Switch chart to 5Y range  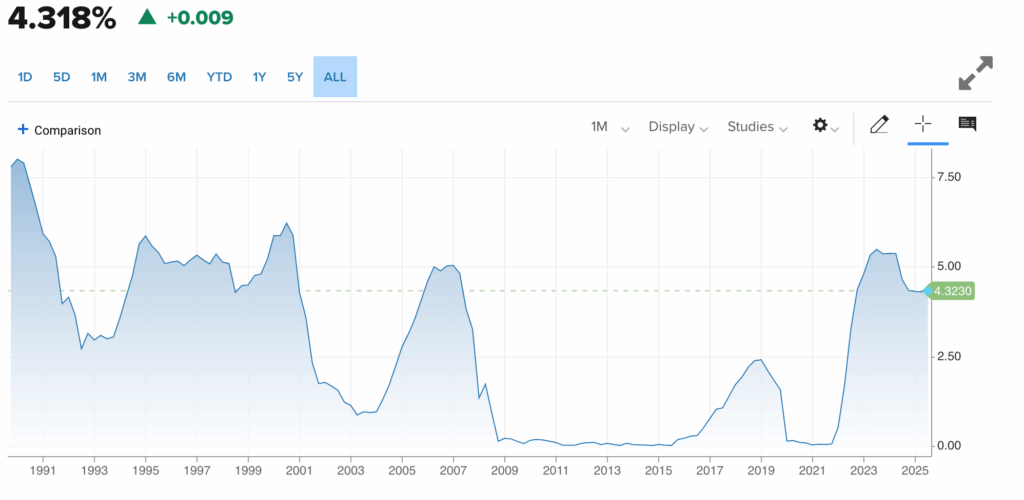[295, 77]
